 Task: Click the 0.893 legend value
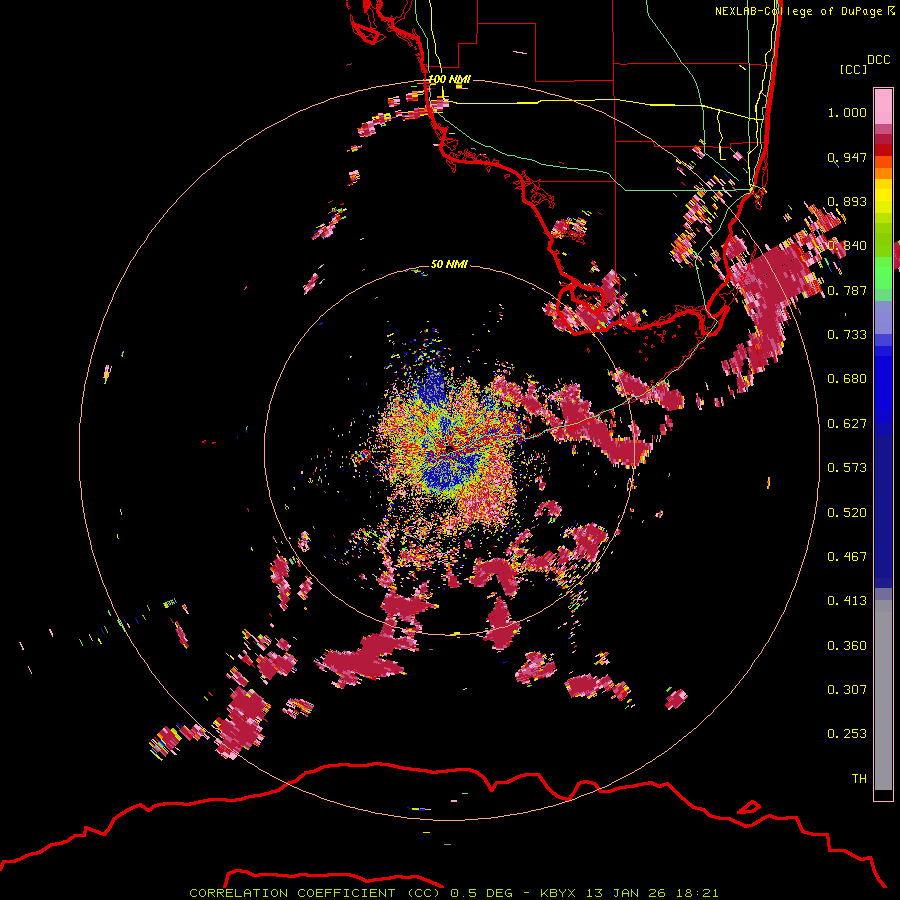pyautogui.click(x=847, y=201)
